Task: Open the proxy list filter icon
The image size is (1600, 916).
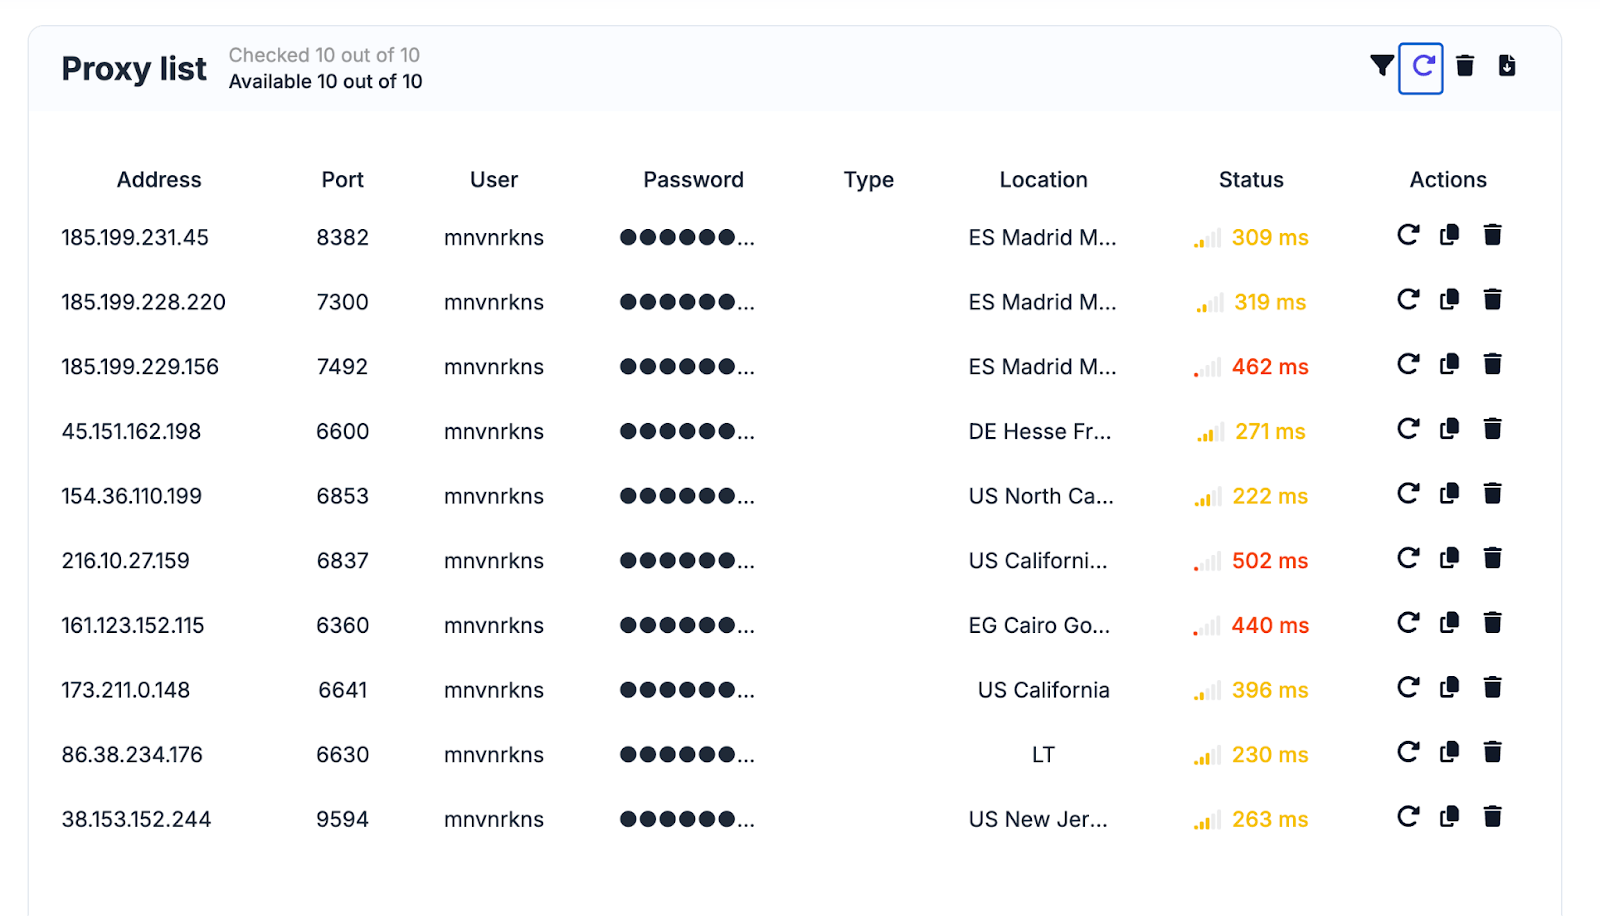Action: tap(1381, 66)
